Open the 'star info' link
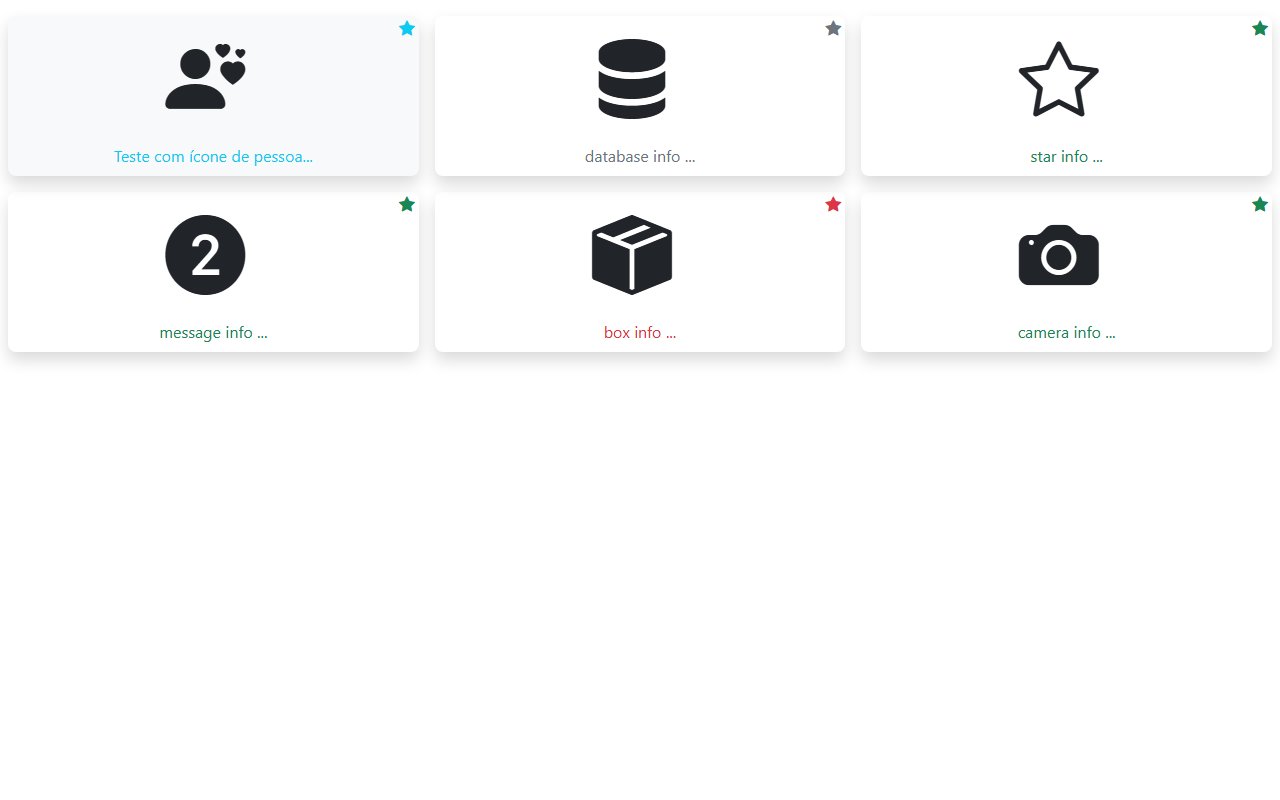This screenshot has width=1280, height=800. pyautogui.click(x=1066, y=156)
